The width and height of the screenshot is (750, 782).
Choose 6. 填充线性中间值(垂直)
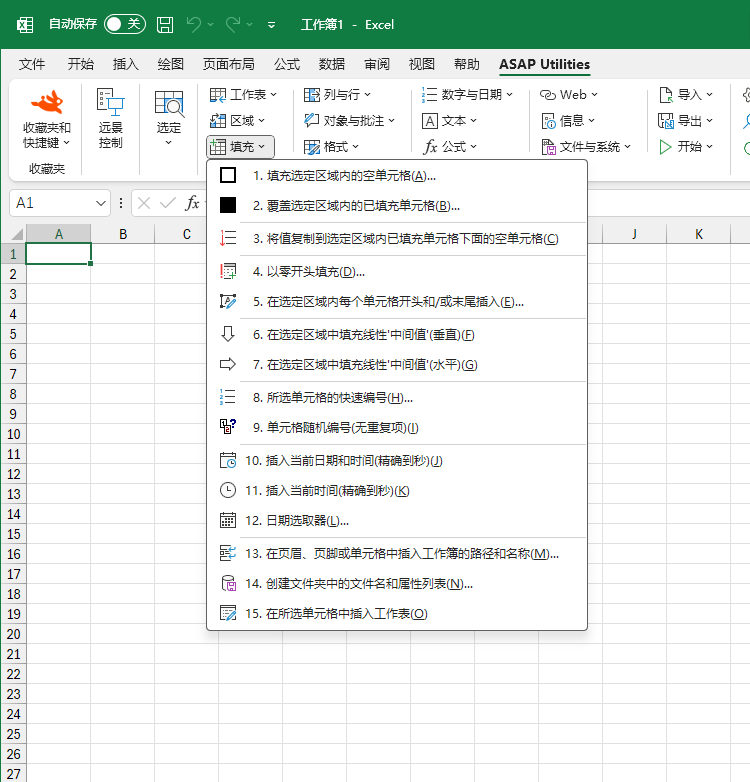click(397, 335)
